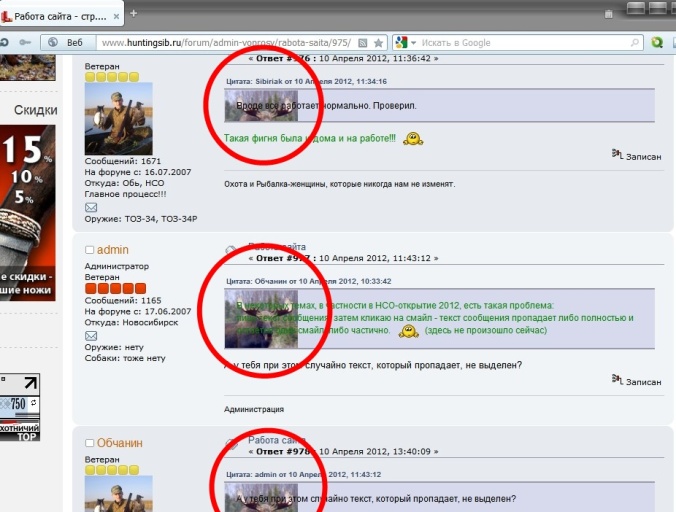Click the magnifier icon in search field
Image resolution: width=676 pixels, height=512 pixels.
point(634,43)
